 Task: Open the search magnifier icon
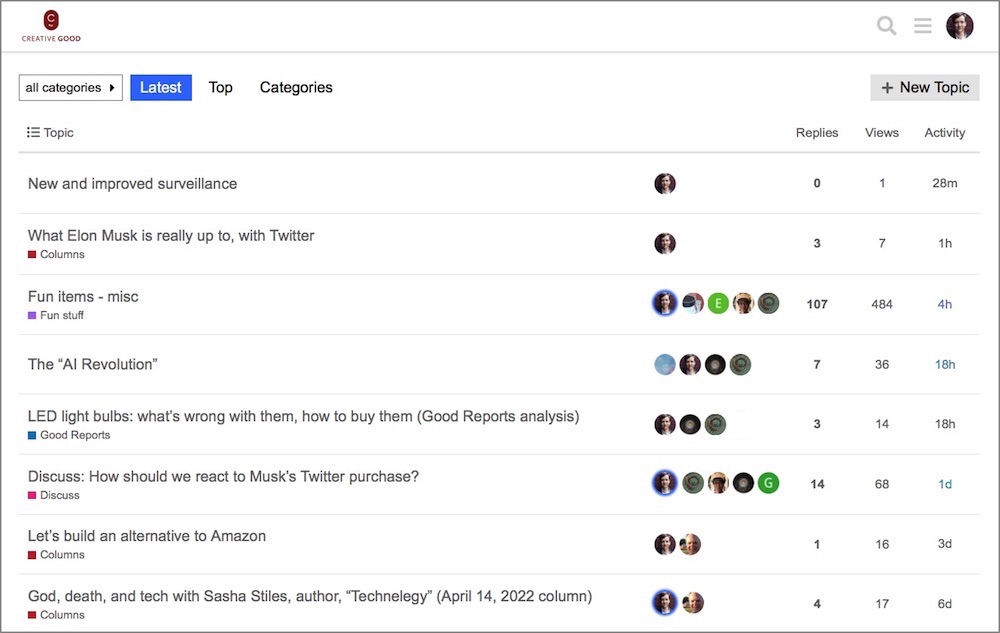(886, 25)
